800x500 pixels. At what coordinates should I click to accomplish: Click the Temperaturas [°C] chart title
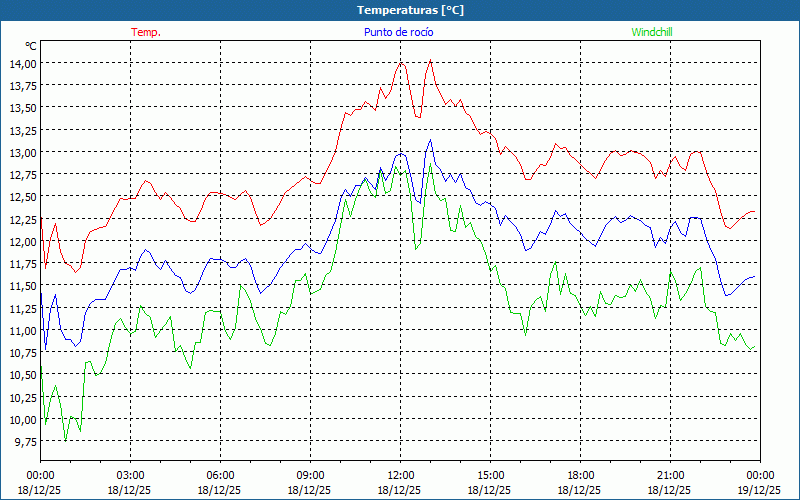click(x=410, y=10)
